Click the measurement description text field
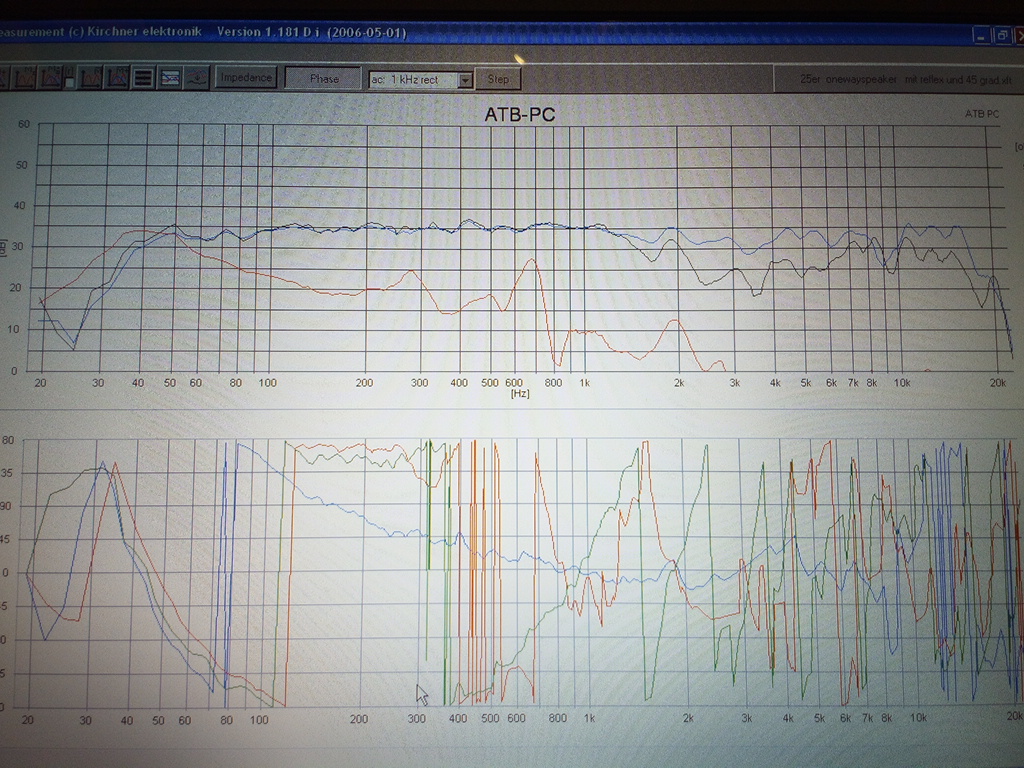 (x=899, y=79)
